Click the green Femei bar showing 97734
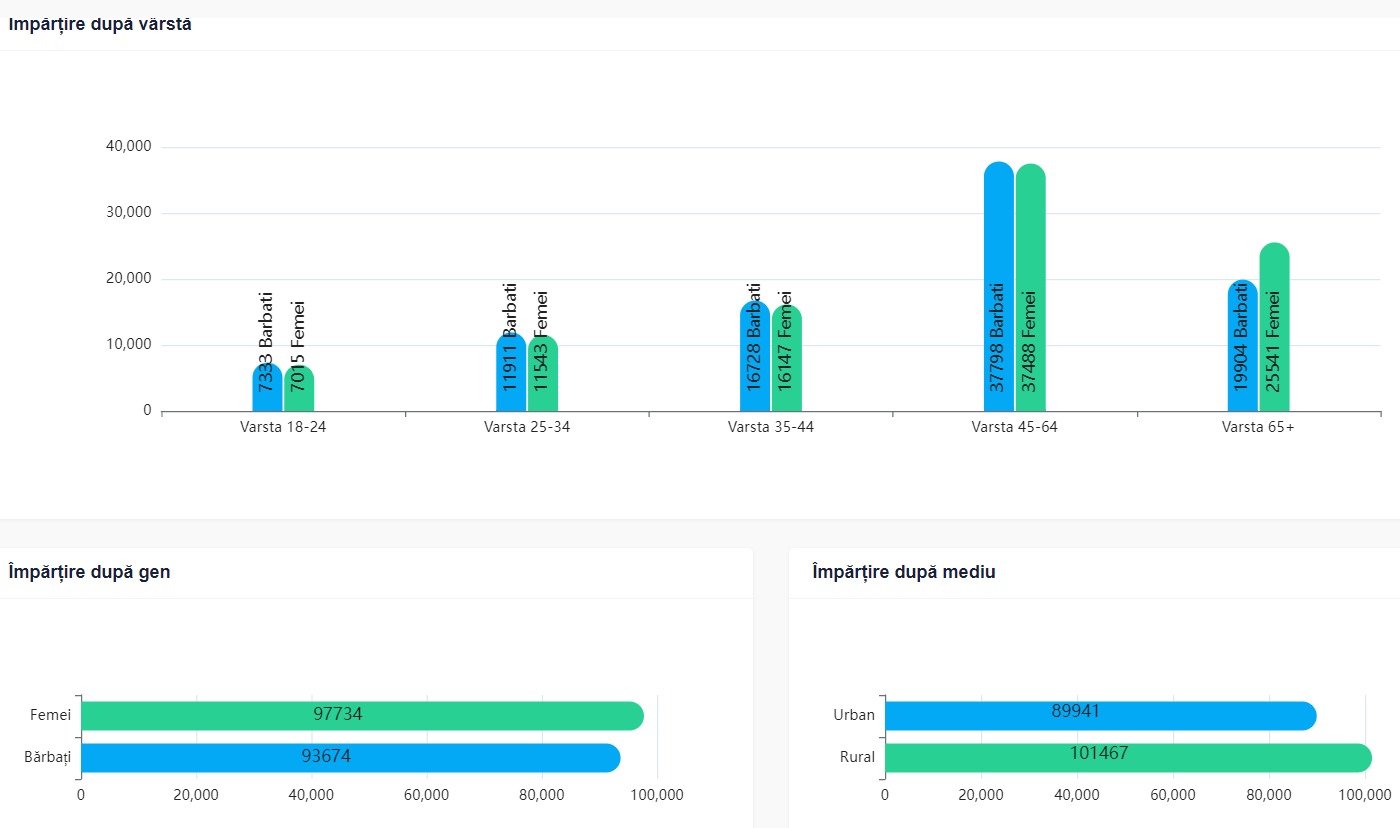The width and height of the screenshot is (1400, 828). [362, 716]
